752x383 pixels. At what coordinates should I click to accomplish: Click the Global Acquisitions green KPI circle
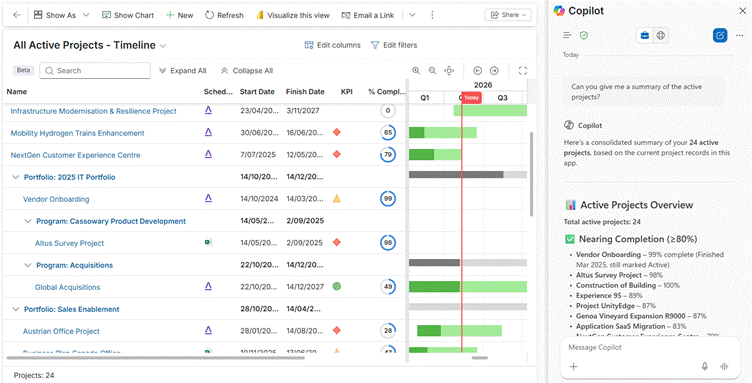tap(337, 286)
